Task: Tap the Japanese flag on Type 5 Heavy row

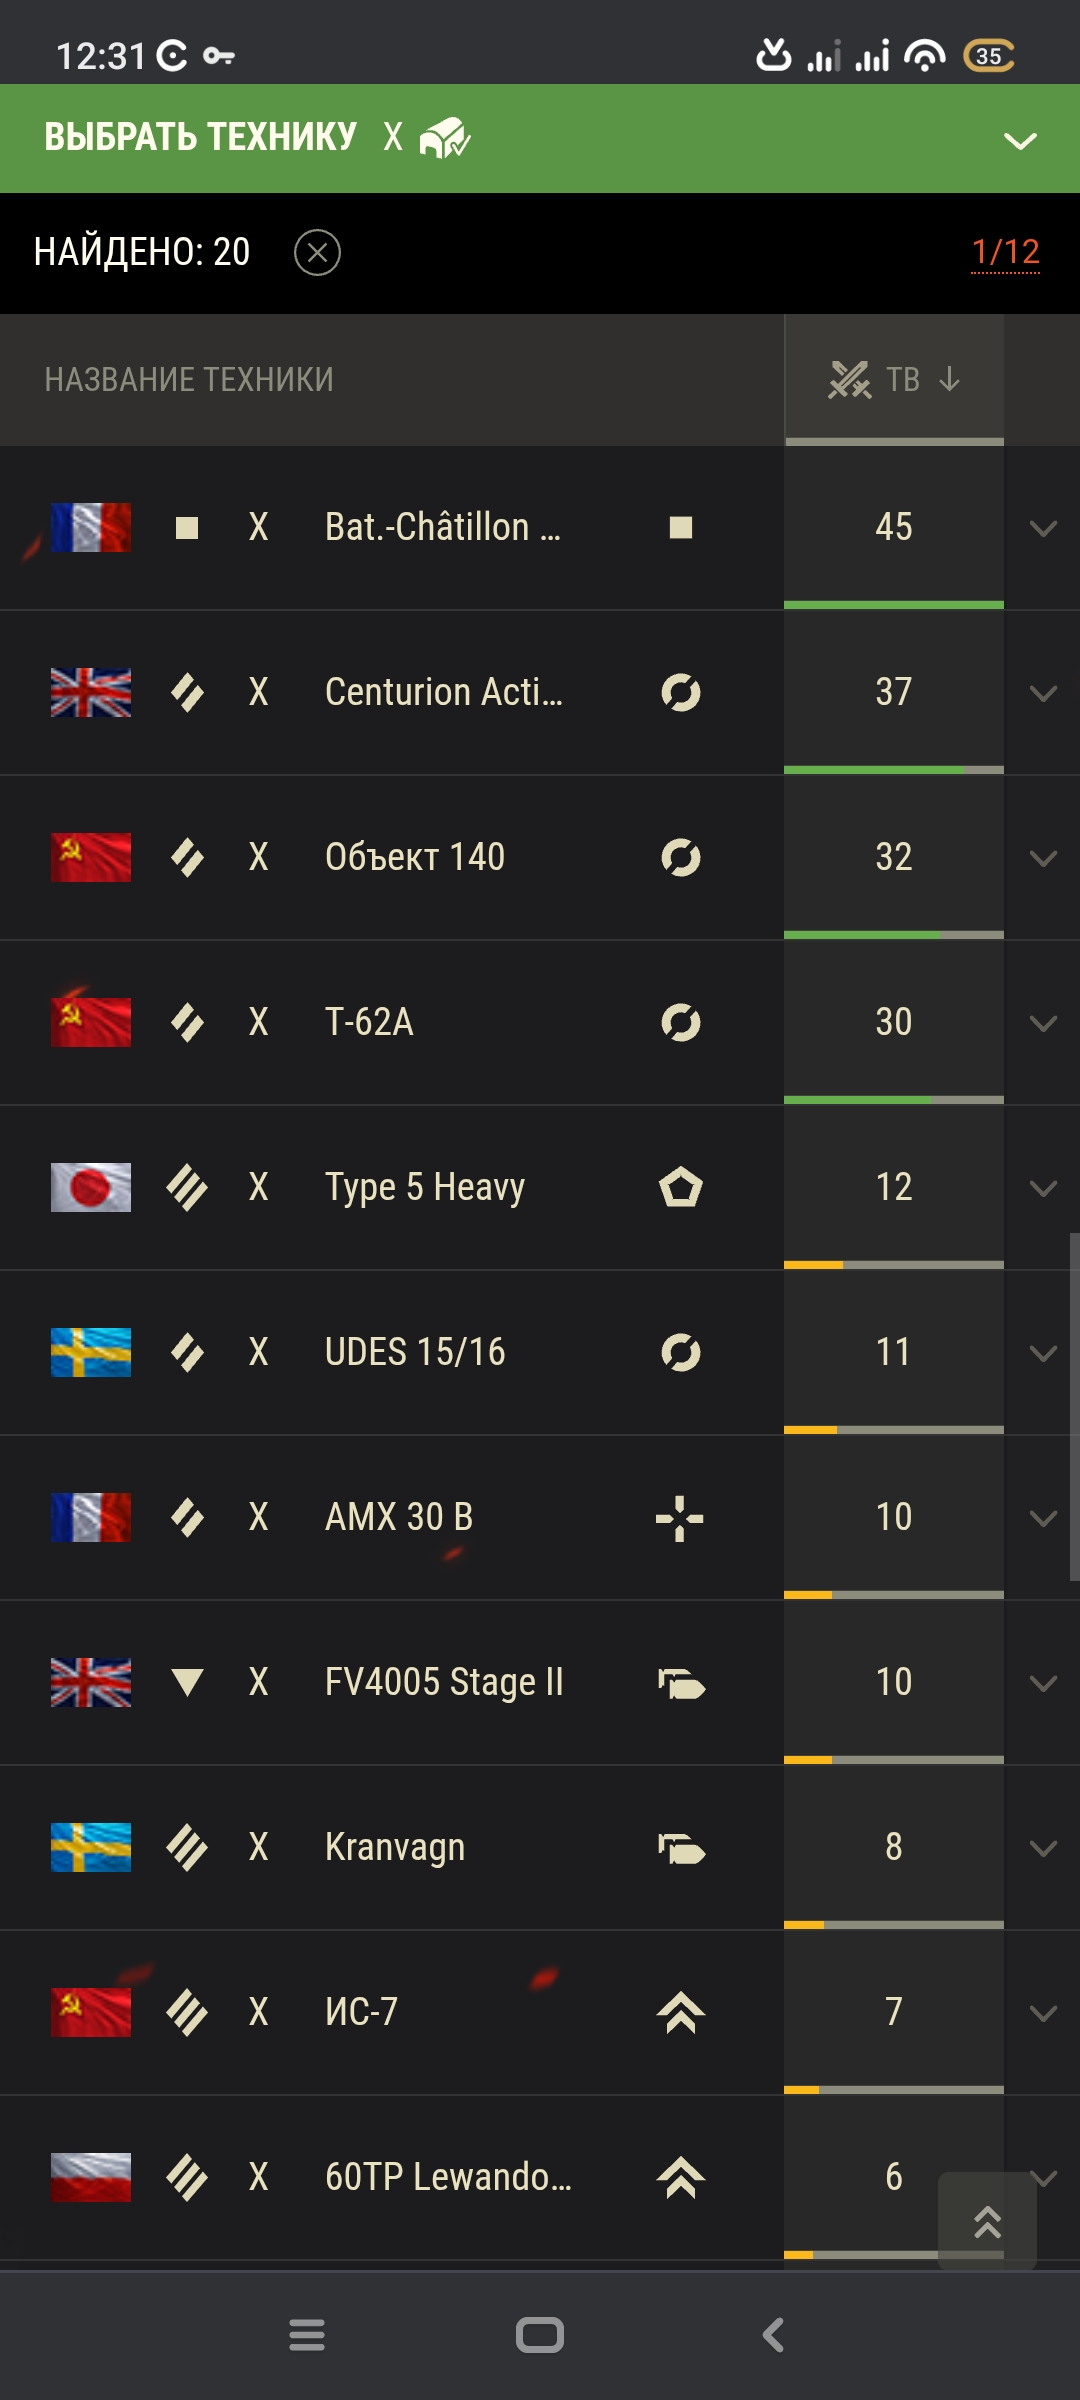Action: [x=91, y=1187]
